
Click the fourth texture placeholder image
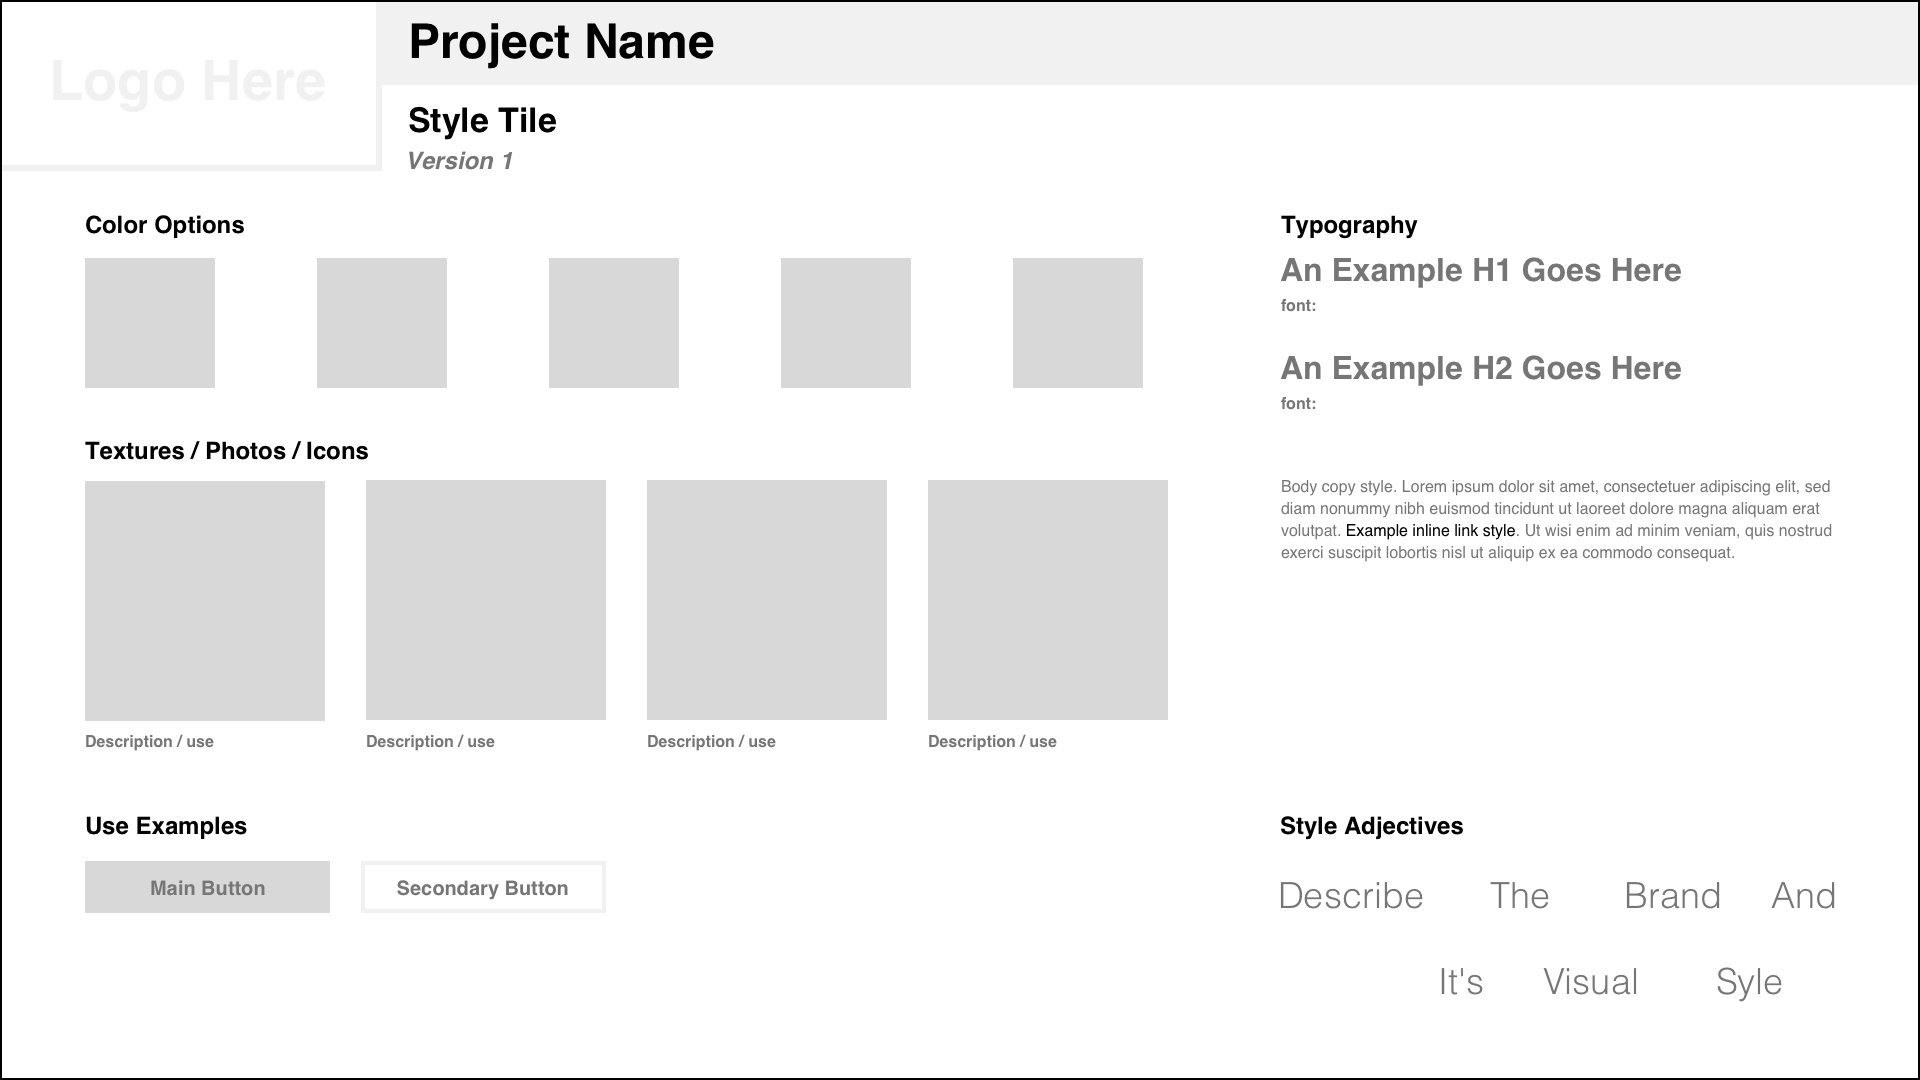(1048, 600)
